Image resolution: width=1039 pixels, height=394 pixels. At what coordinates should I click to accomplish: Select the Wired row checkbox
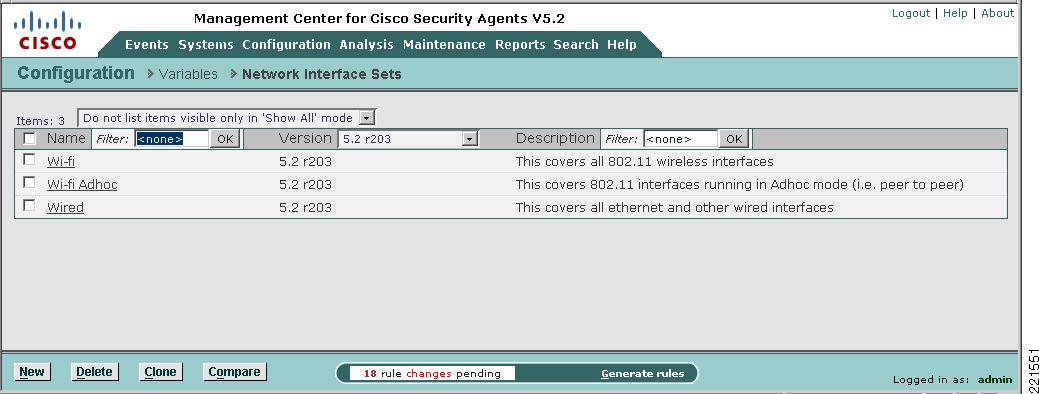(x=29, y=205)
